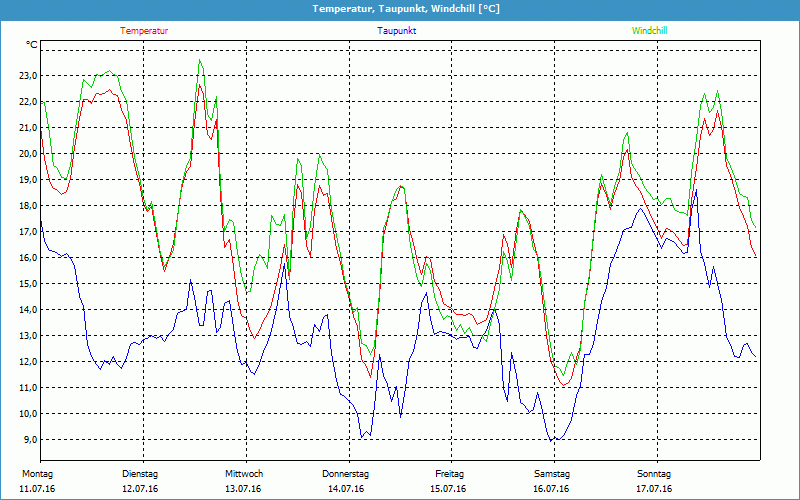
Task: Click the 14,0 y-axis value
Action: 28,310
